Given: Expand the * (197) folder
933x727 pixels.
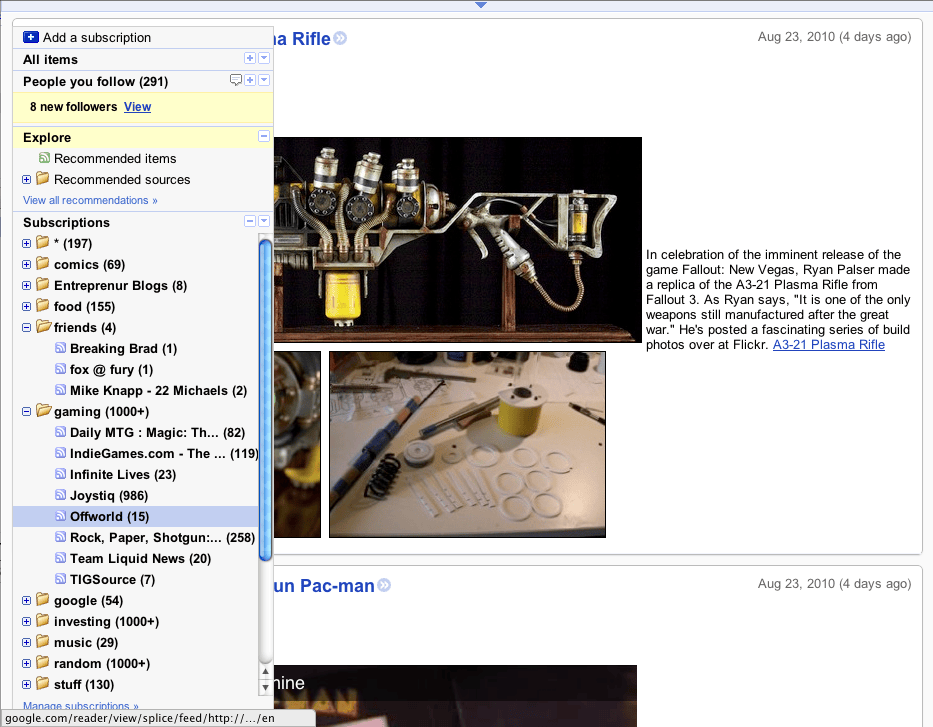Looking at the screenshot, I should [26, 243].
